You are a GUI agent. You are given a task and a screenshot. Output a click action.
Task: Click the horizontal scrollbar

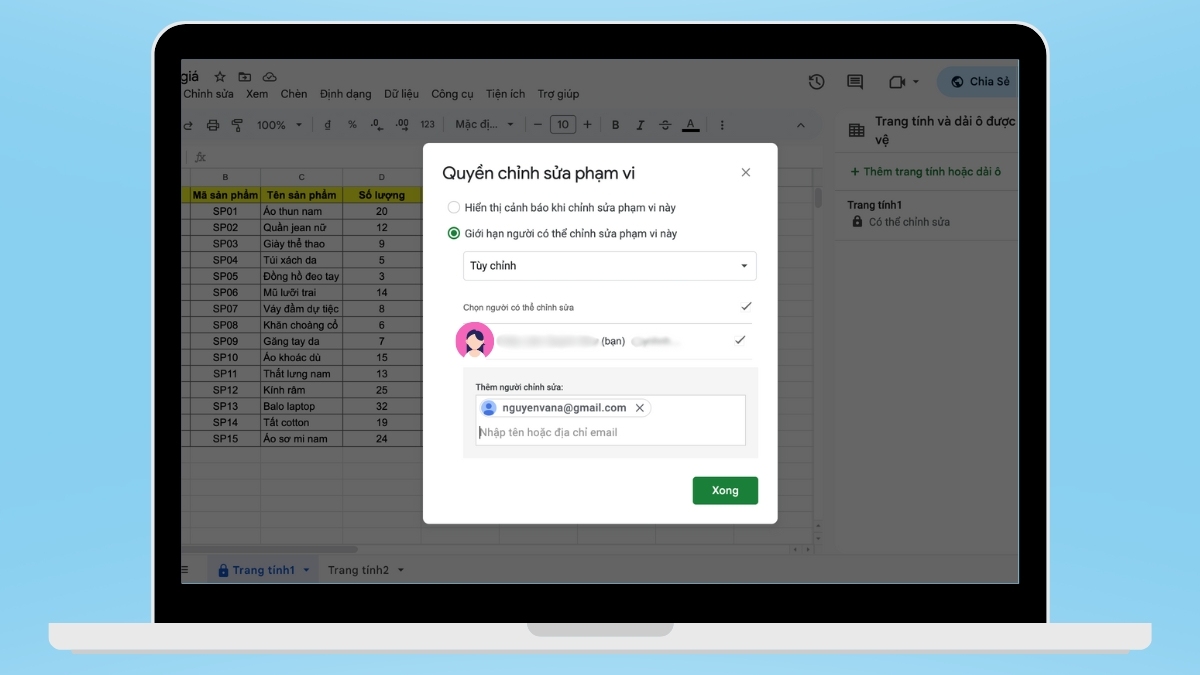coord(269,549)
